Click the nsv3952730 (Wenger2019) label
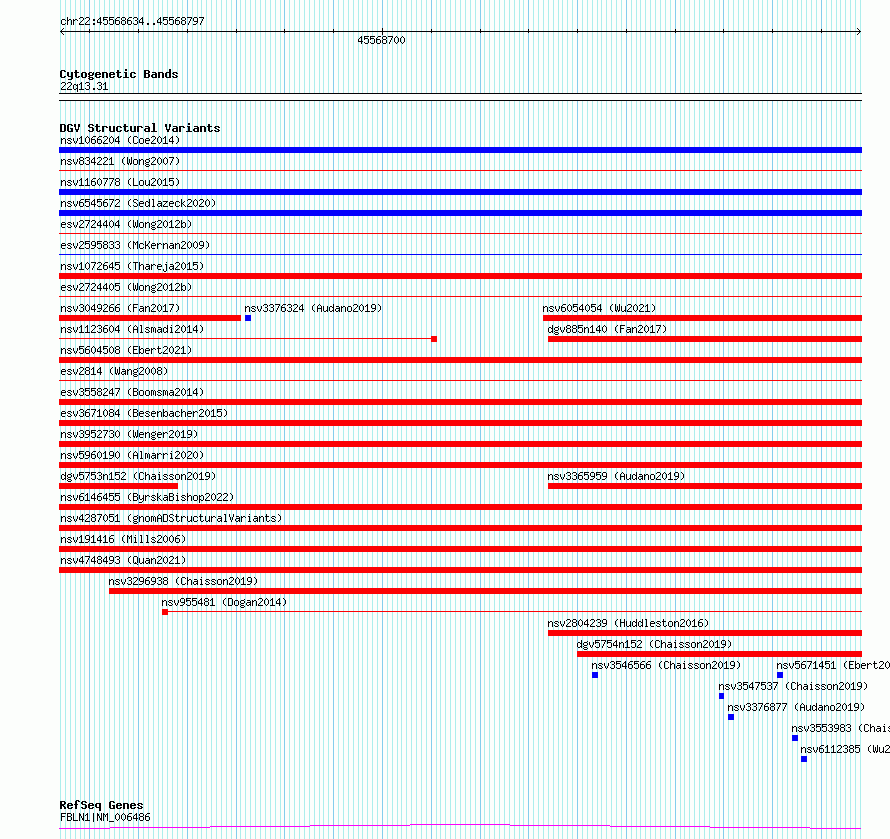890x839 pixels. [x=129, y=434]
